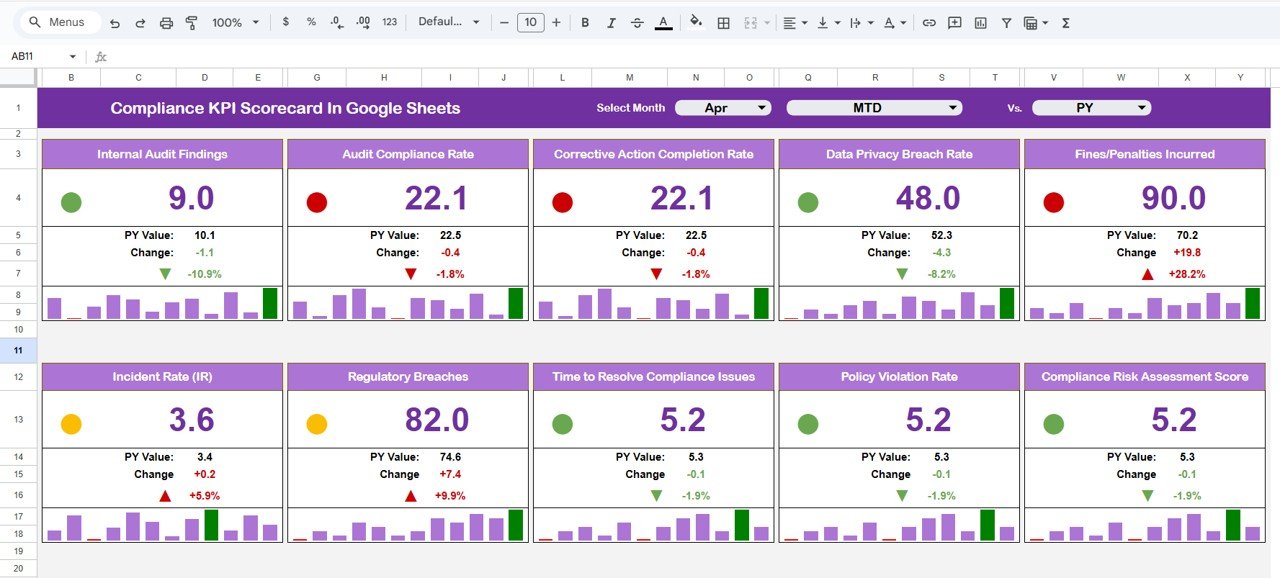Open the text color picker
Screen dimensions: 1280x578
coord(661,22)
